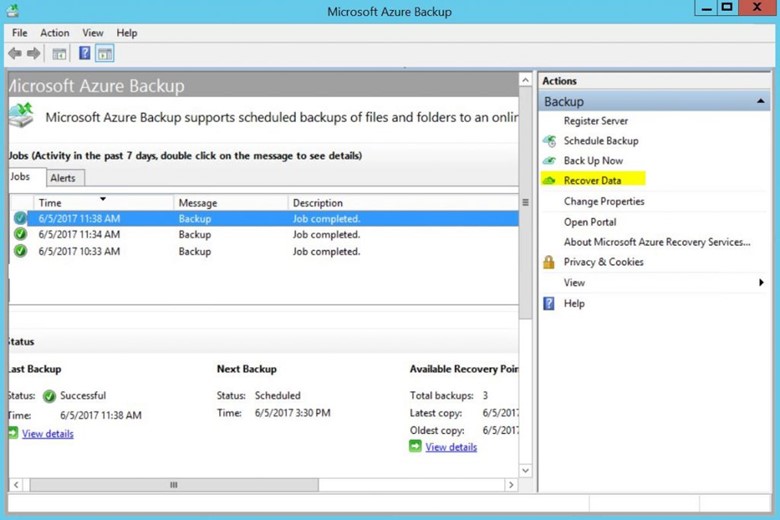
Task: Click the green arrow icon beside Last Backup View details
Action: click(13, 433)
